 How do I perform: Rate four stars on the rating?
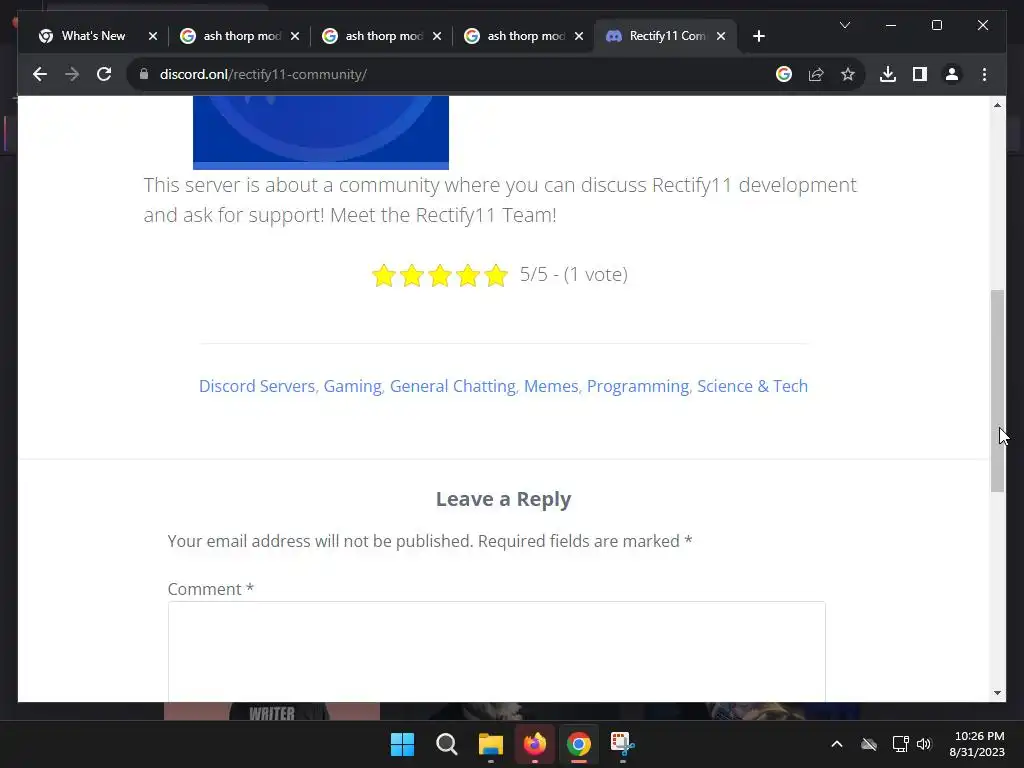coord(468,275)
